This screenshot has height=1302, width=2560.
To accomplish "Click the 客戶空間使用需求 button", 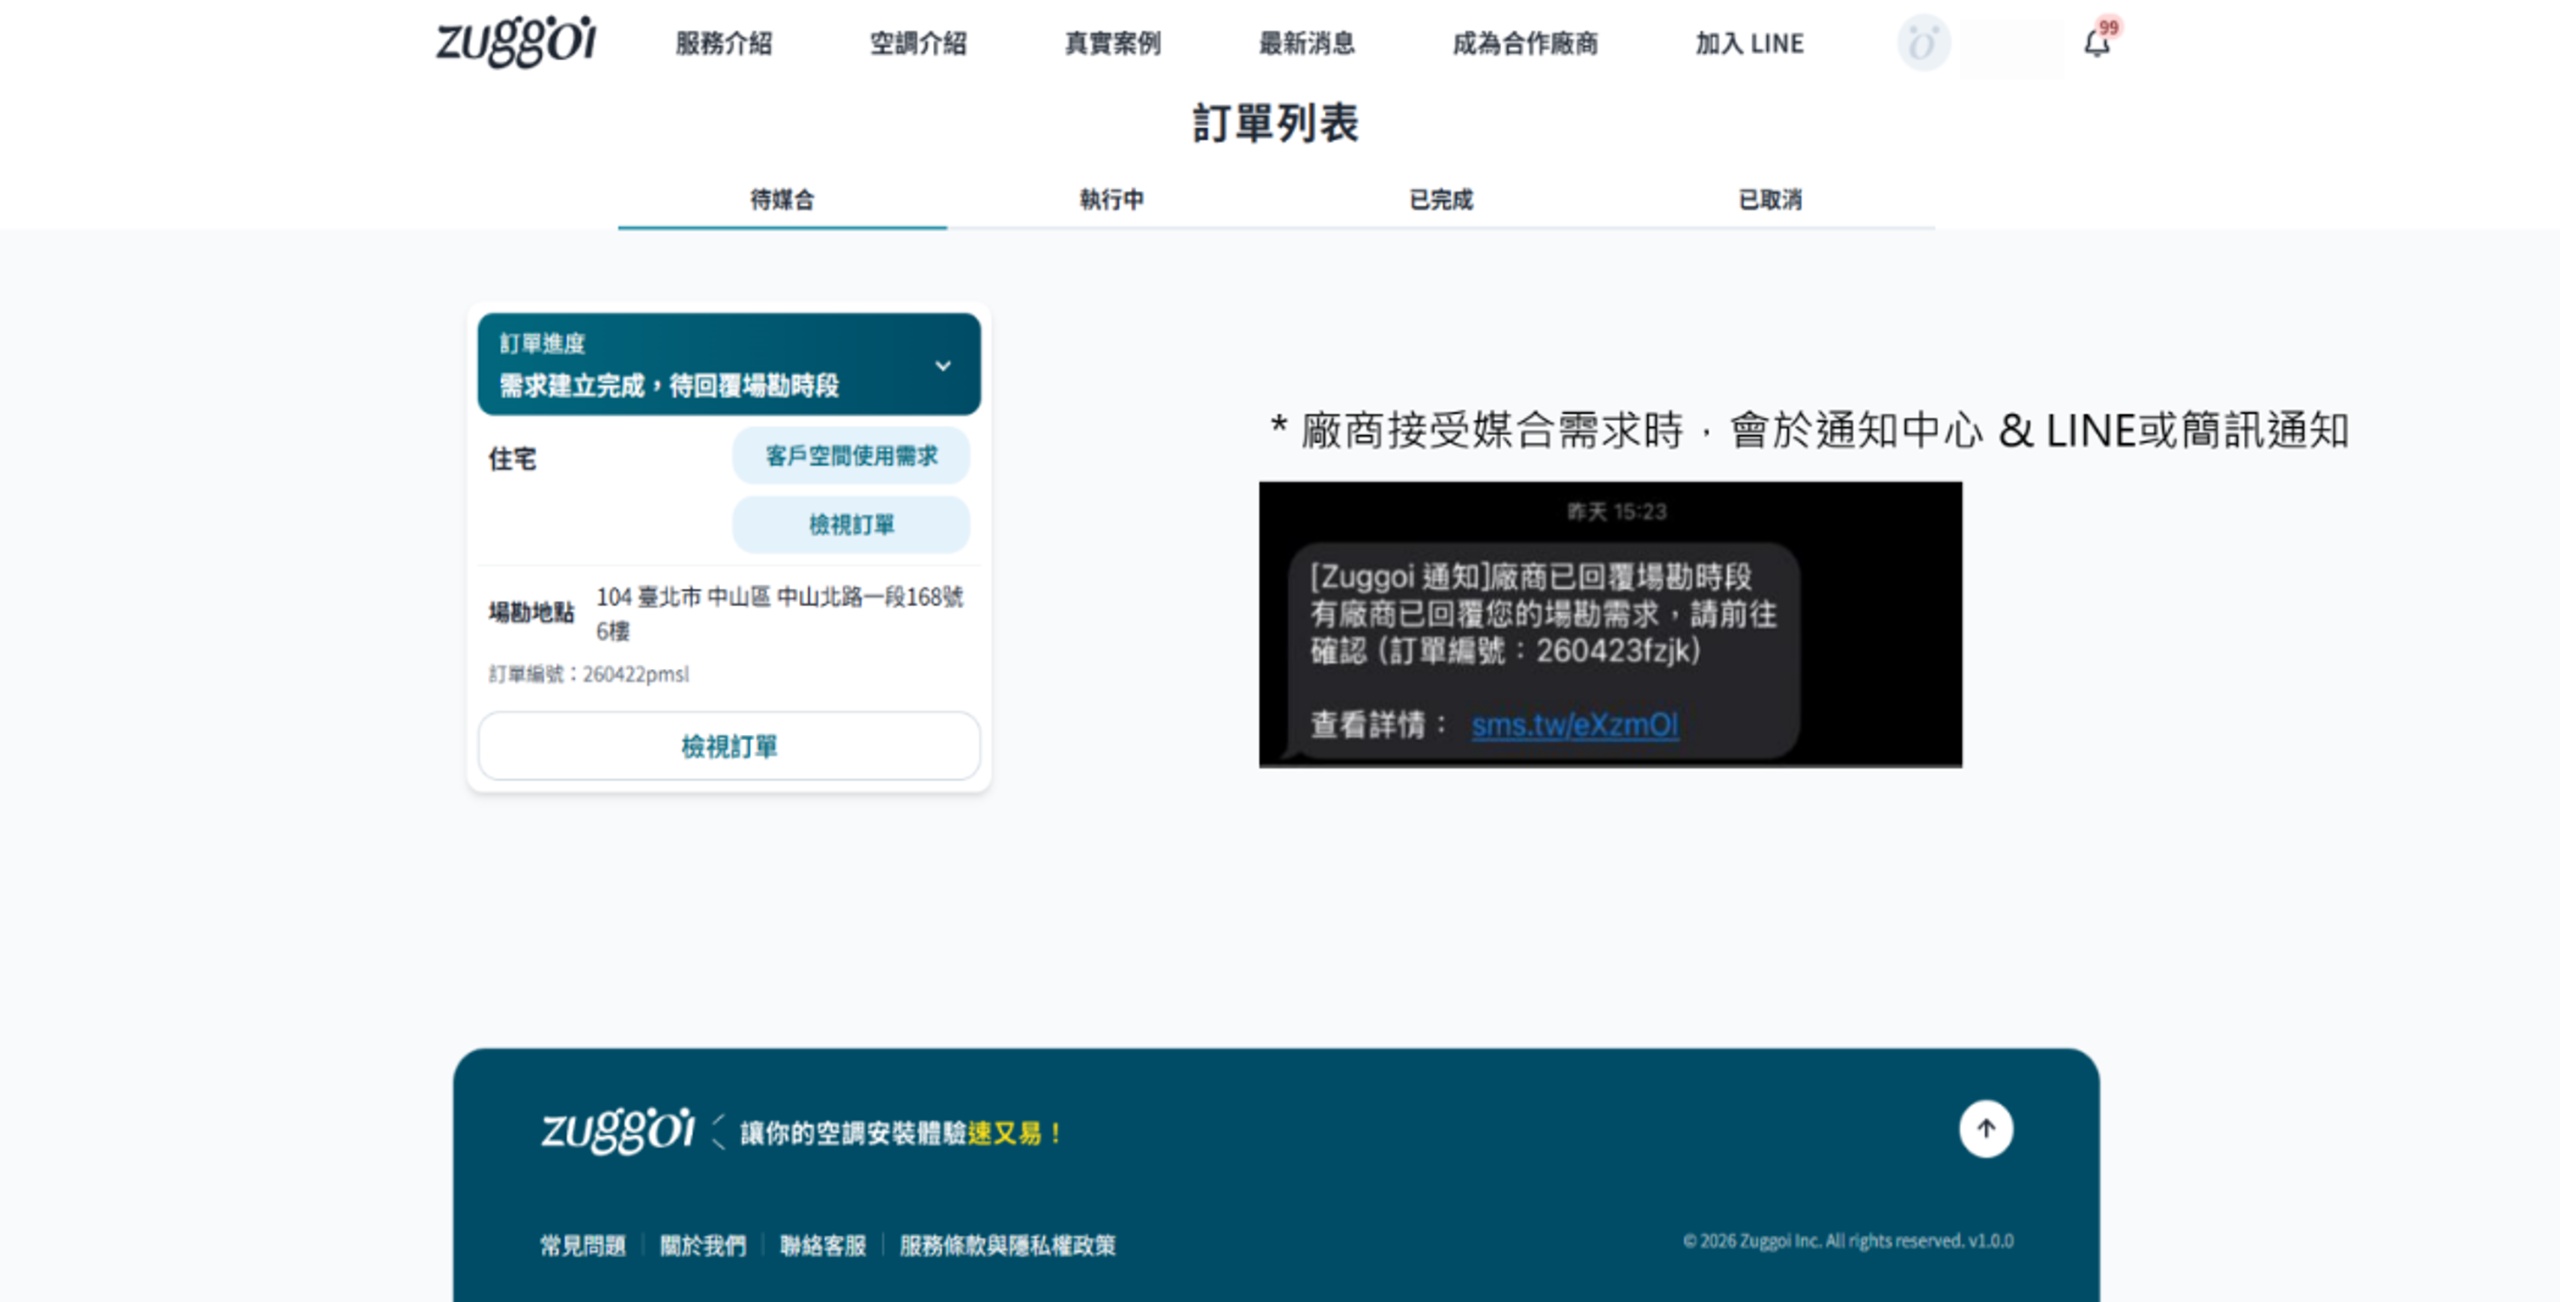I will point(851,456).
